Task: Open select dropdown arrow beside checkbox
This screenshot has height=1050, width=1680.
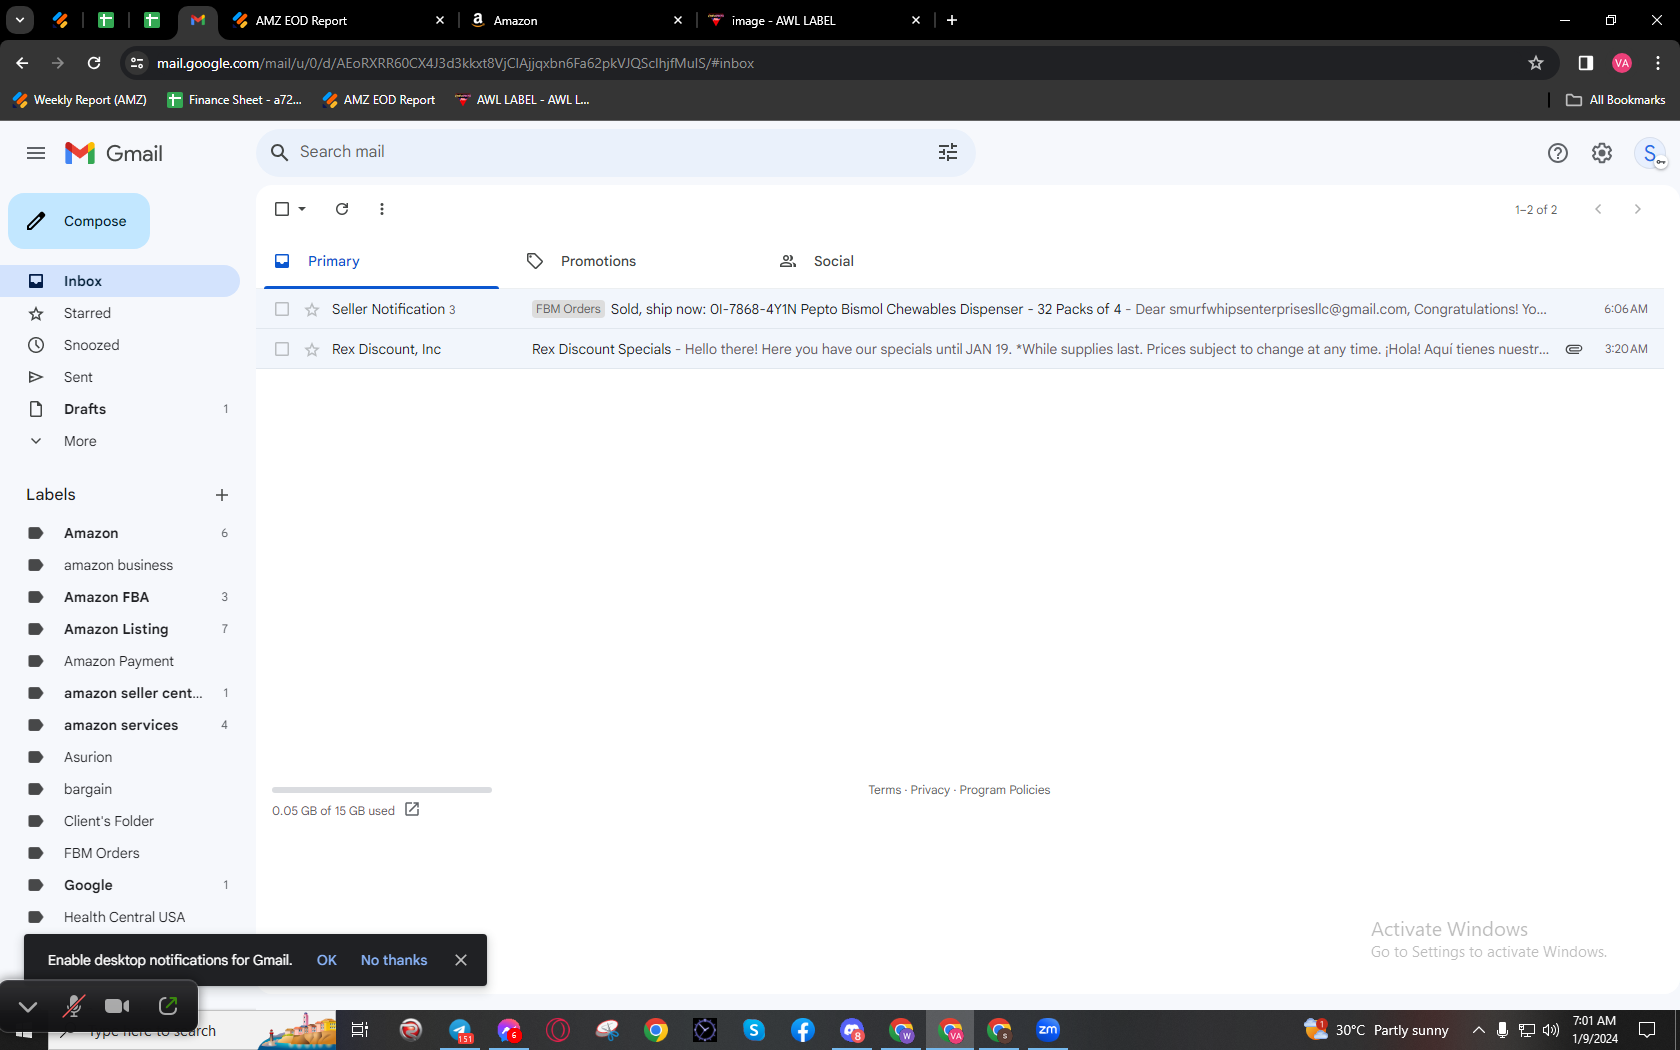Action: tap(302, 209)
